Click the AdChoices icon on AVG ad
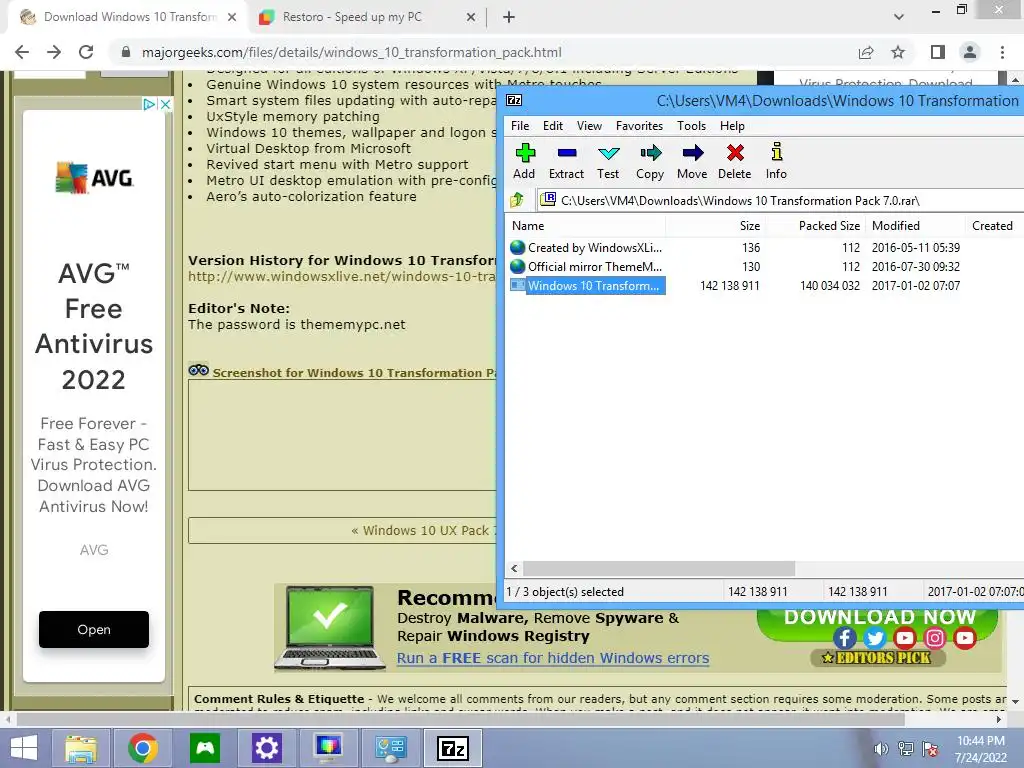 pyautogui.click(x=149, y=104)
